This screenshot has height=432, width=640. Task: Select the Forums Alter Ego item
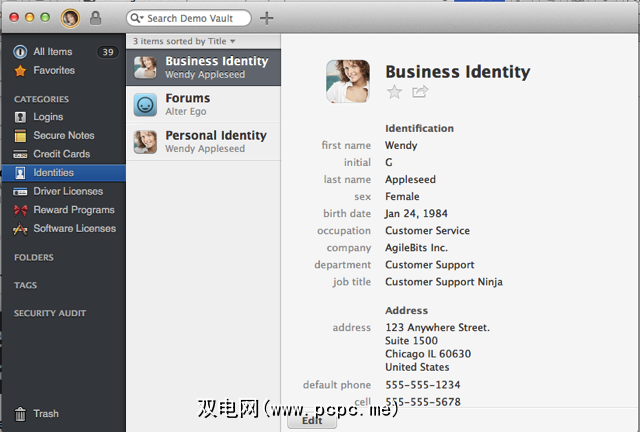[204, 104]
